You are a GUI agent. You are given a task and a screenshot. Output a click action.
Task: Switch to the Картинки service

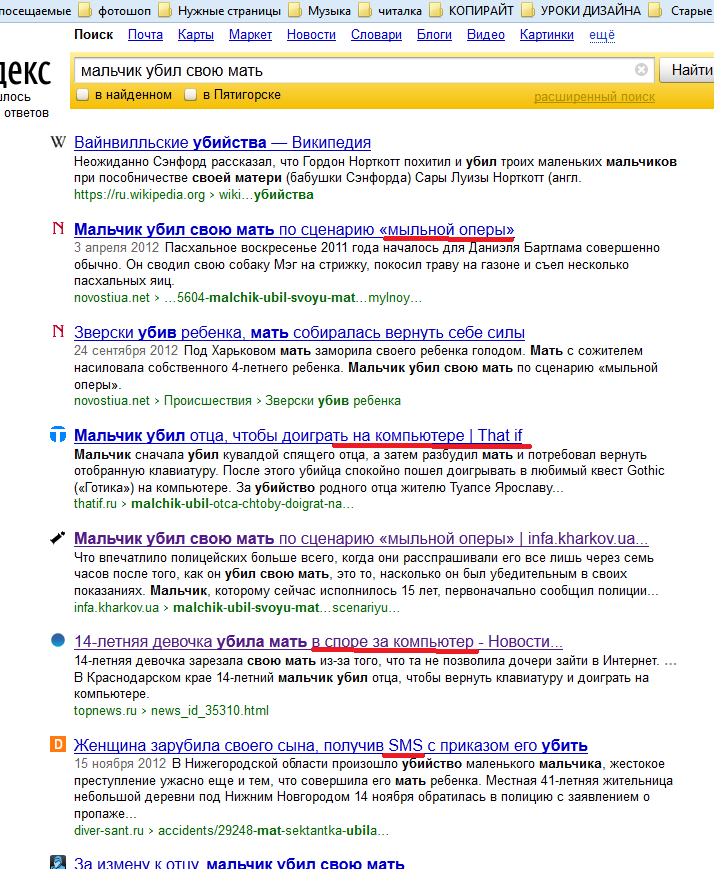(x=547, y=34)
